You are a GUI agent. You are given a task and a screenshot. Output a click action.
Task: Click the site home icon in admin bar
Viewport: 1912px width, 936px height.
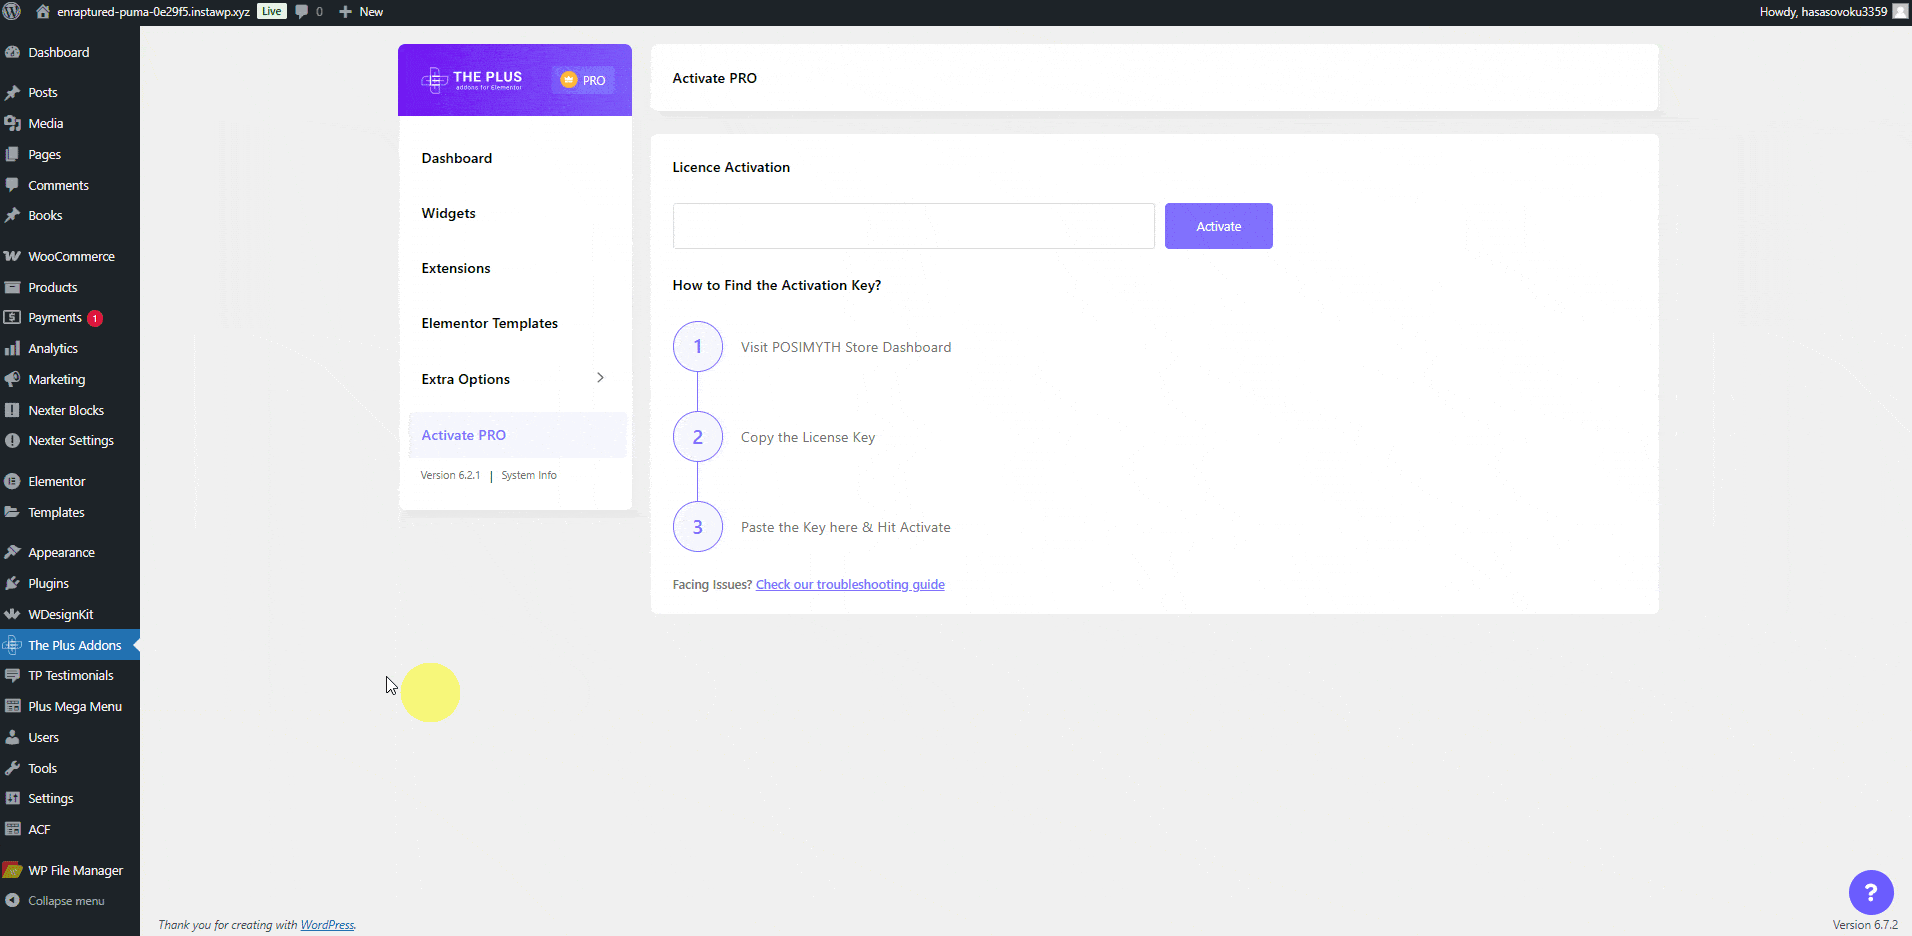pyautogui.click(x=43, y=12)
